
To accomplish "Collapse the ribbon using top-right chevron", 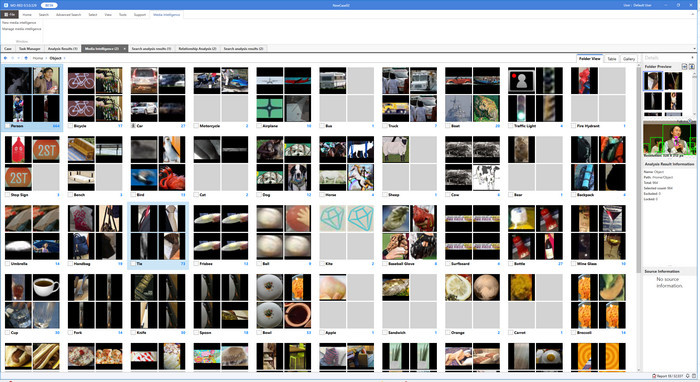I will (693, 15).
